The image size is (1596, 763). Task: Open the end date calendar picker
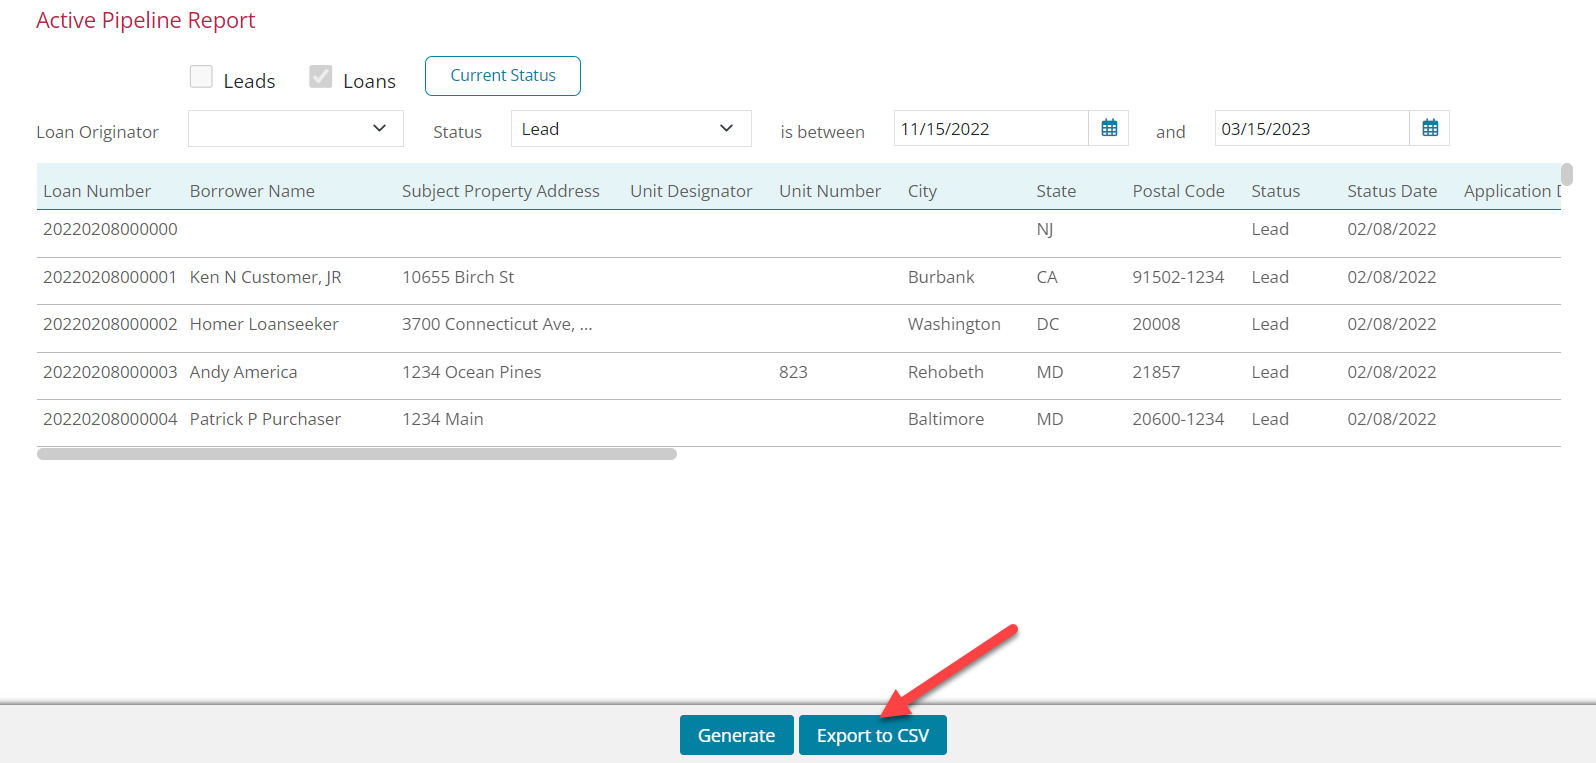pyautogui.click(x=1430, y=128)
